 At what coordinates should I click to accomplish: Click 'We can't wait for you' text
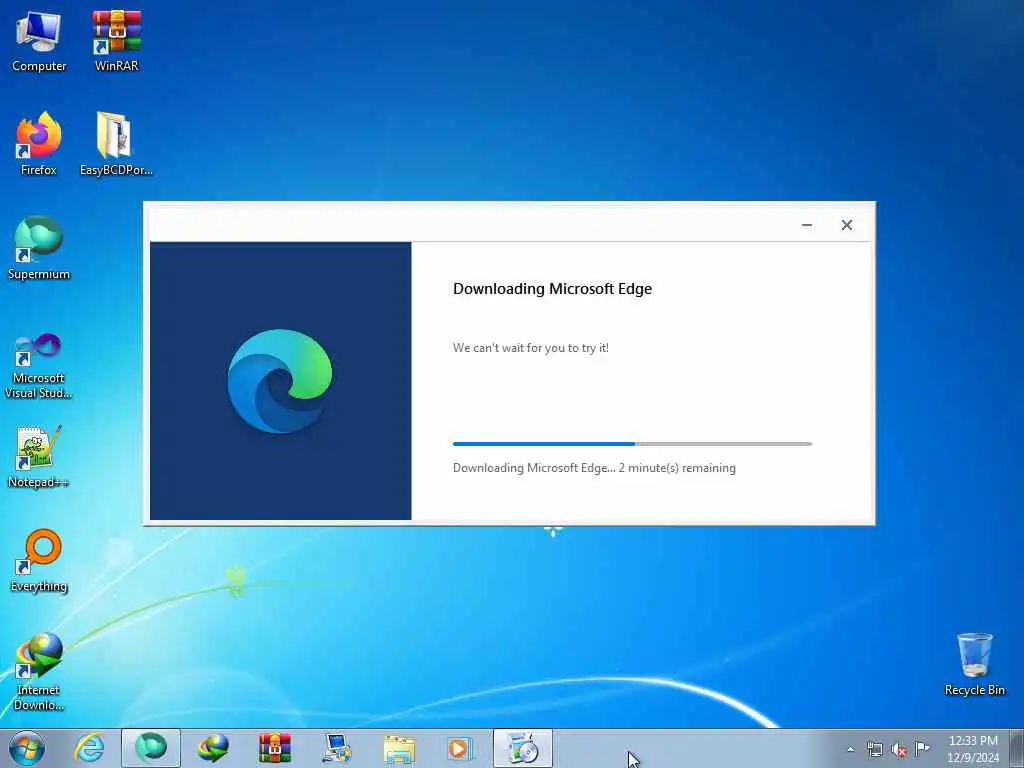pos(531,348)
